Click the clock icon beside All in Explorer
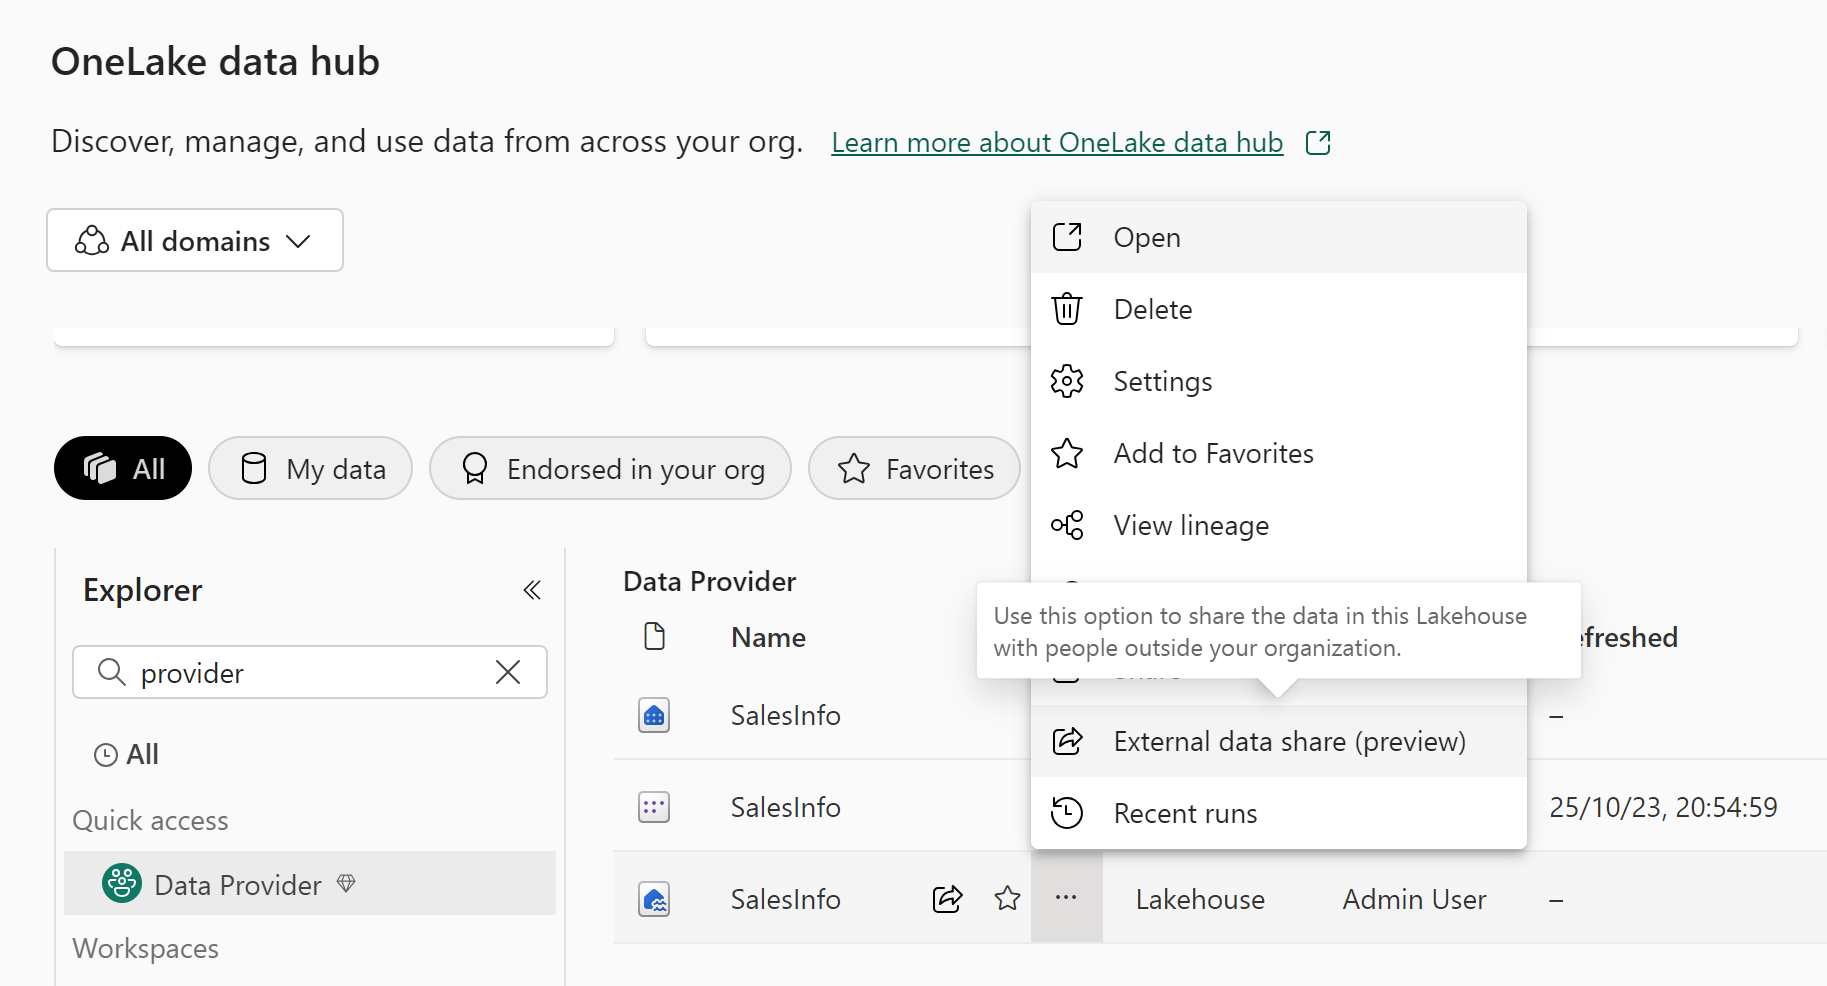This screenshot has width=1827, height=986. coord(105,755)
